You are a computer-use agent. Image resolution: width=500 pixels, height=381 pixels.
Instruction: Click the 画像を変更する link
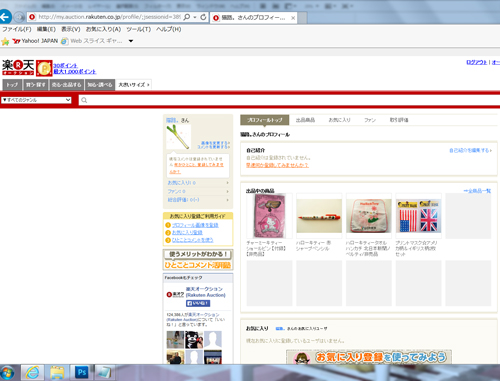215,143
